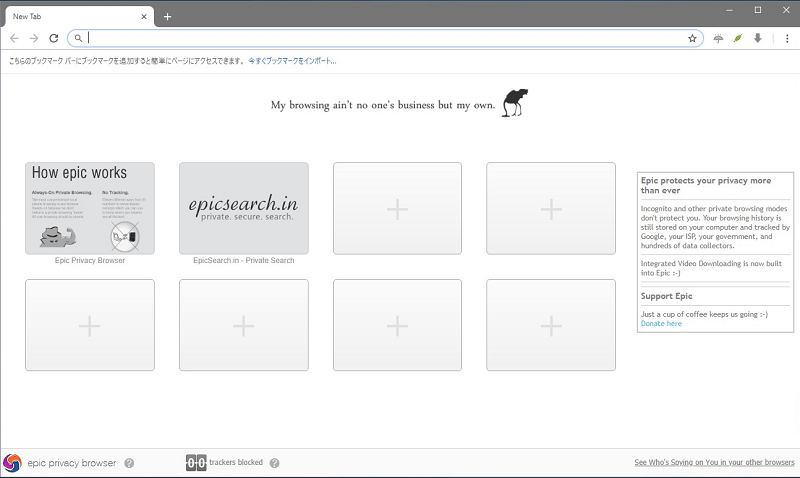Bookmark this page with the star icon

(692, 38)
